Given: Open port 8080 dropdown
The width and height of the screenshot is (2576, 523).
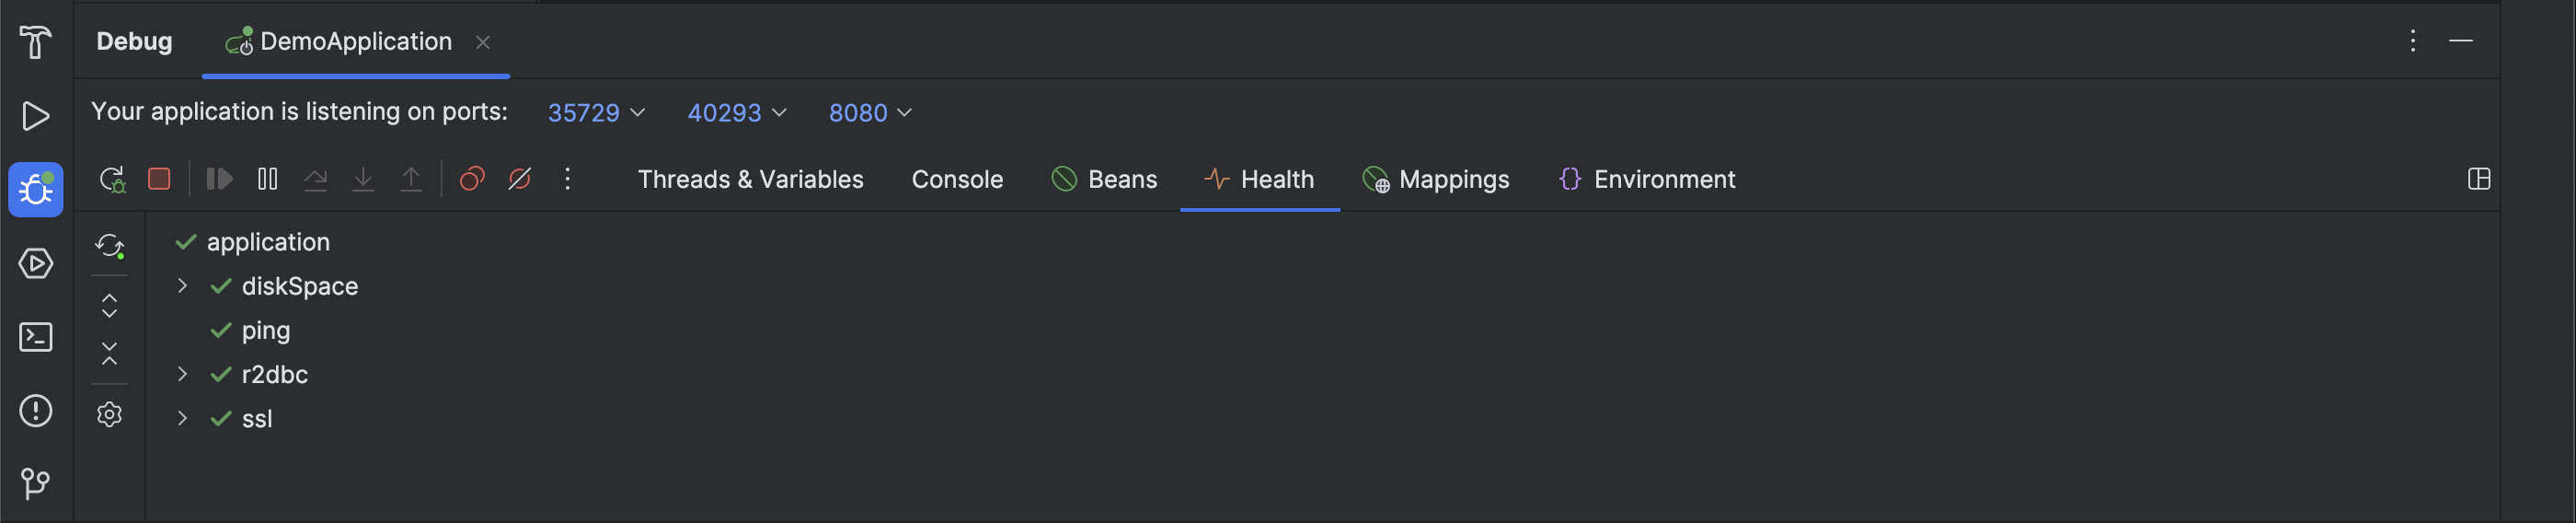Looking at the screenshot, I should [870, 113].
